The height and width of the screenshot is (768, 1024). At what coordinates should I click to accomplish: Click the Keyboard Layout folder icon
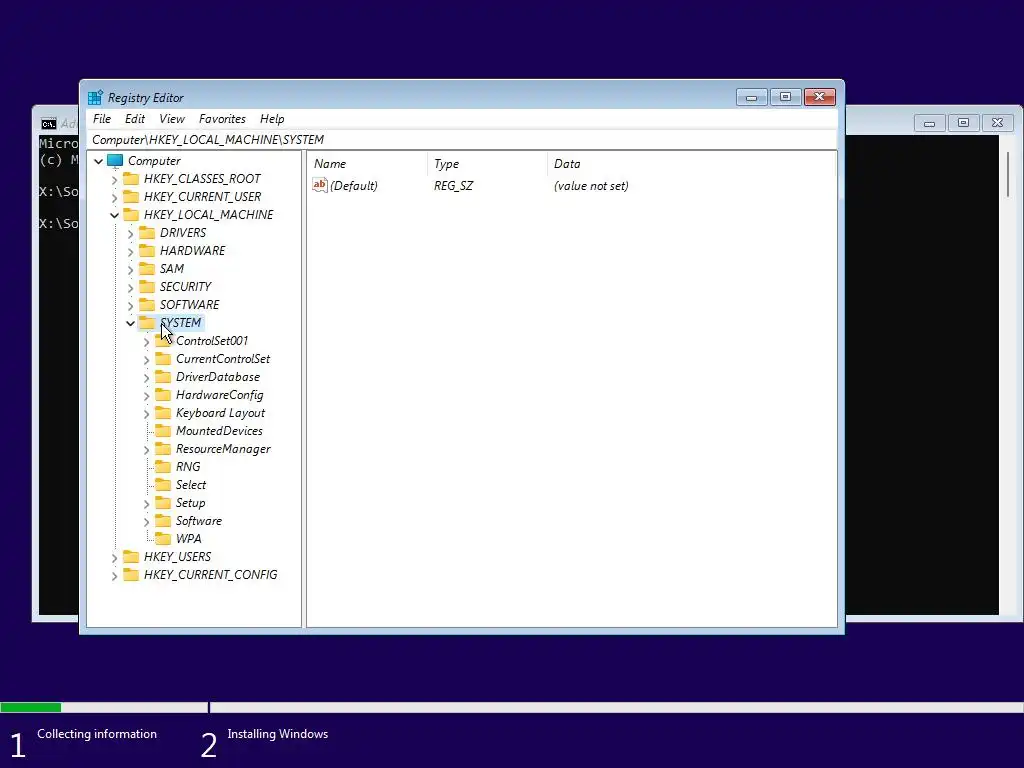[x=163, y=412]
